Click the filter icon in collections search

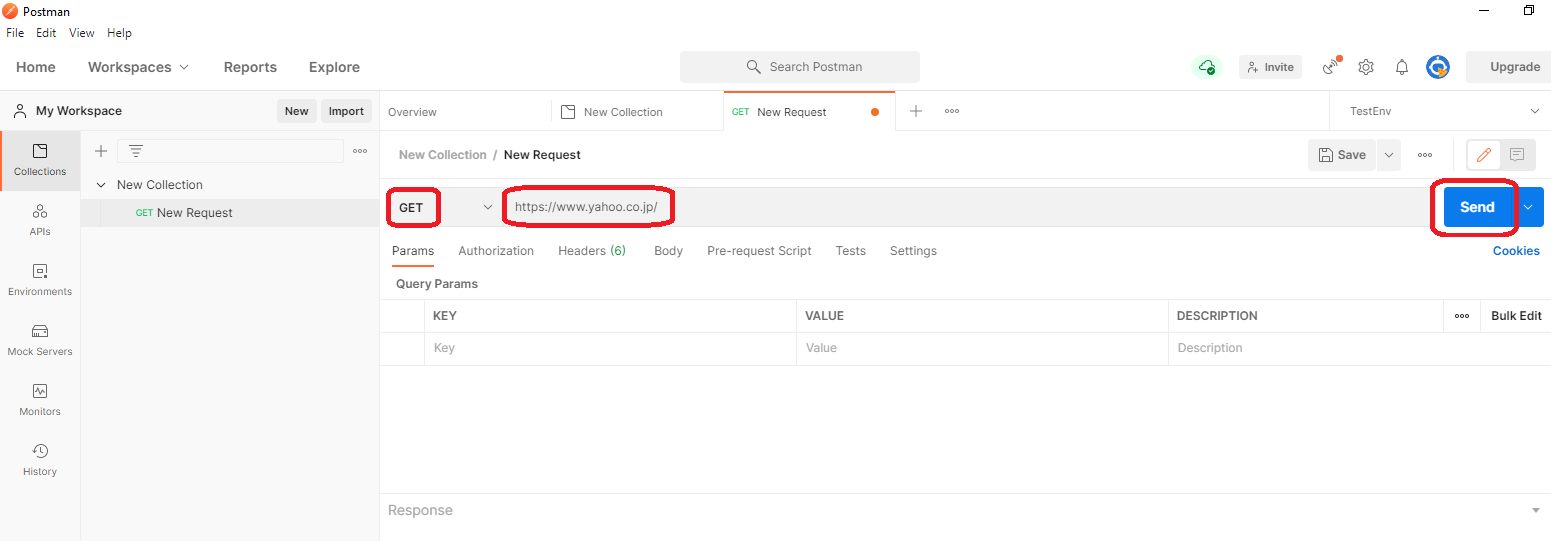[x=136, y=151]
